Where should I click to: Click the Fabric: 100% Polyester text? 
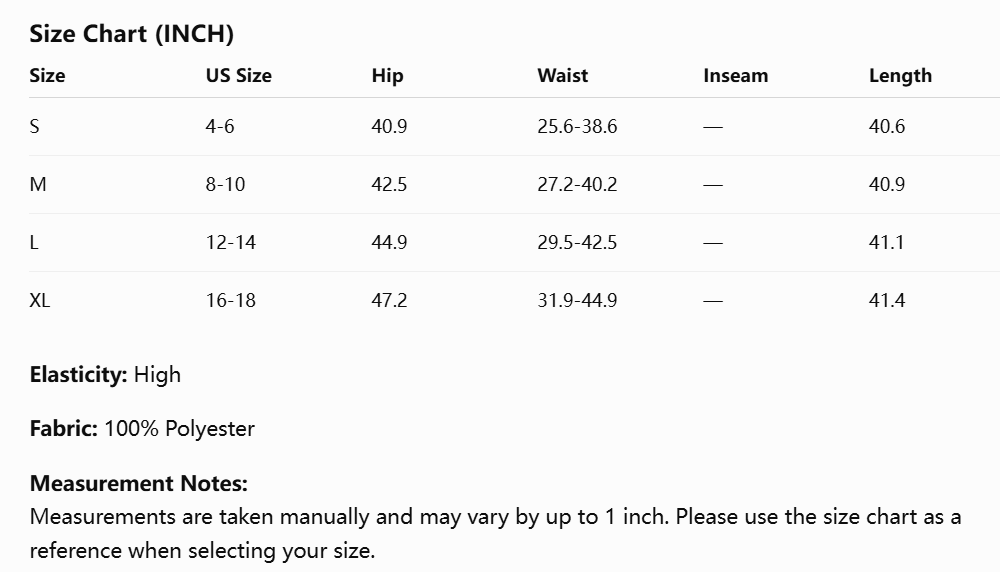(142, 429)
